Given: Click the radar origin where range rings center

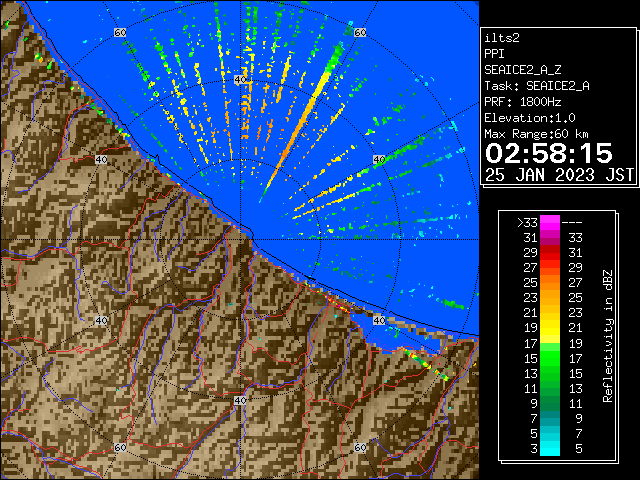Looking at the screenshot, I should point(240,240).
